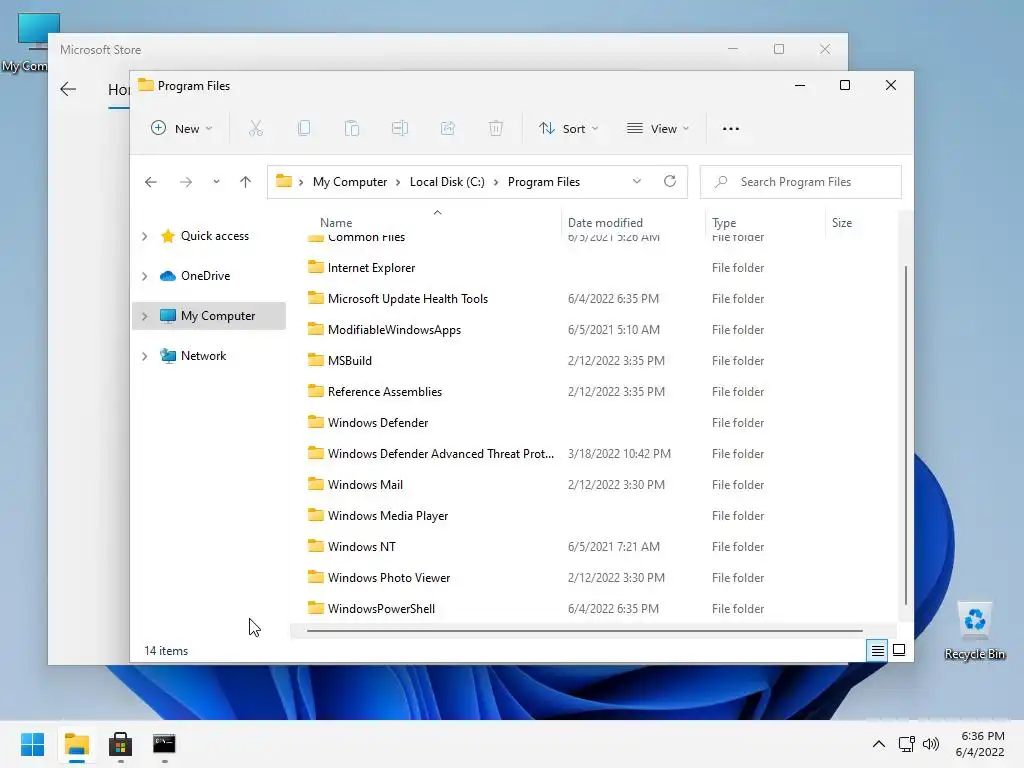Click the volume speaker tray icon
Viewport: 1024px width, 768px height.
[x=931, y=744]
